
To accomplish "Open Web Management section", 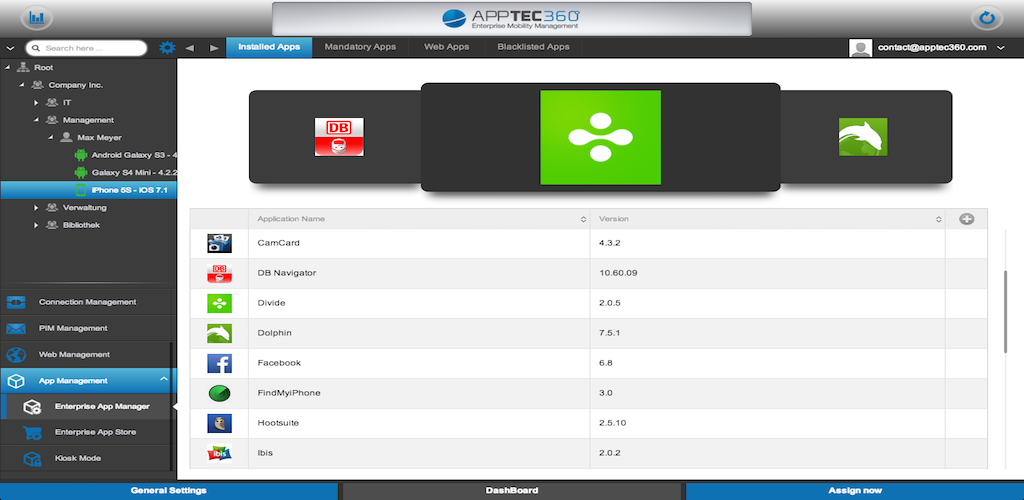I will point(74,354).
